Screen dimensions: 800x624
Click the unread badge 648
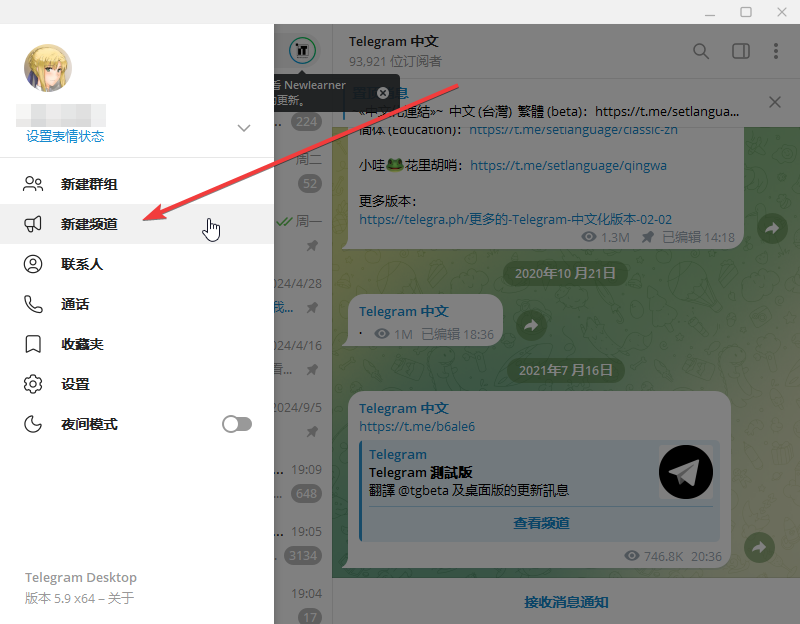(306, 493)
